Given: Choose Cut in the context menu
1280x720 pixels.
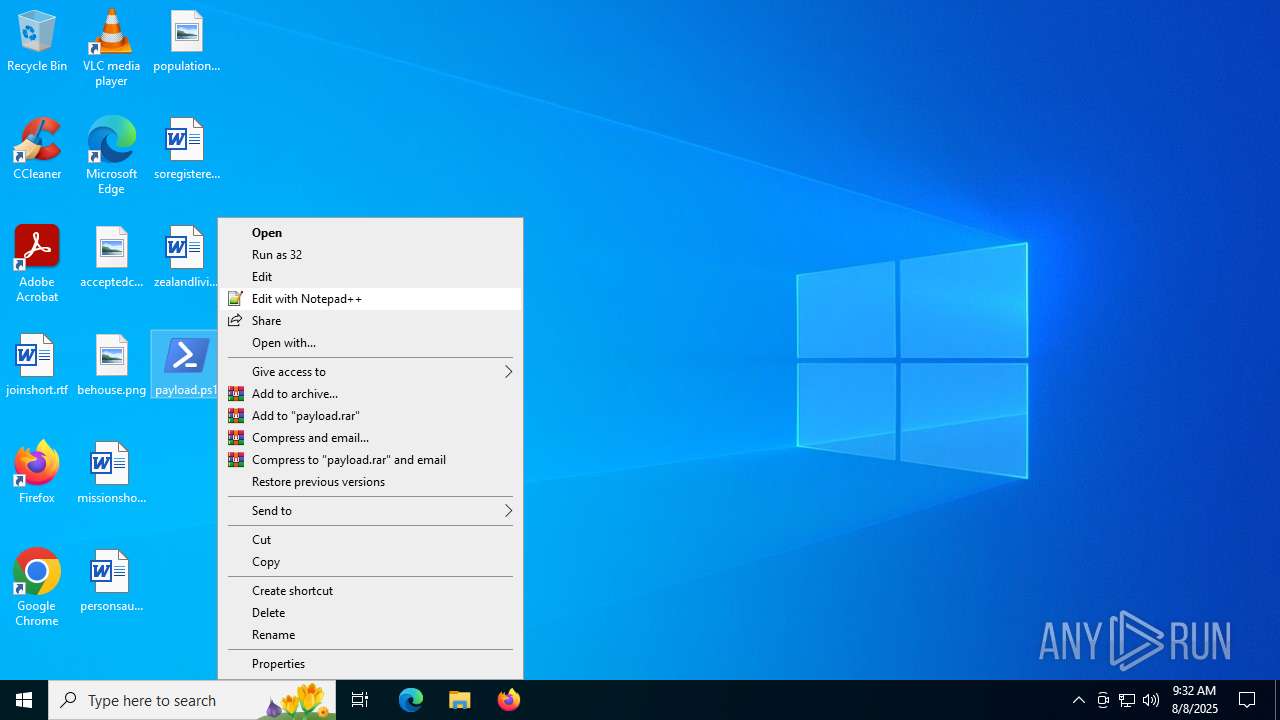Looking at the screenshot, I should tap(370, 540).
